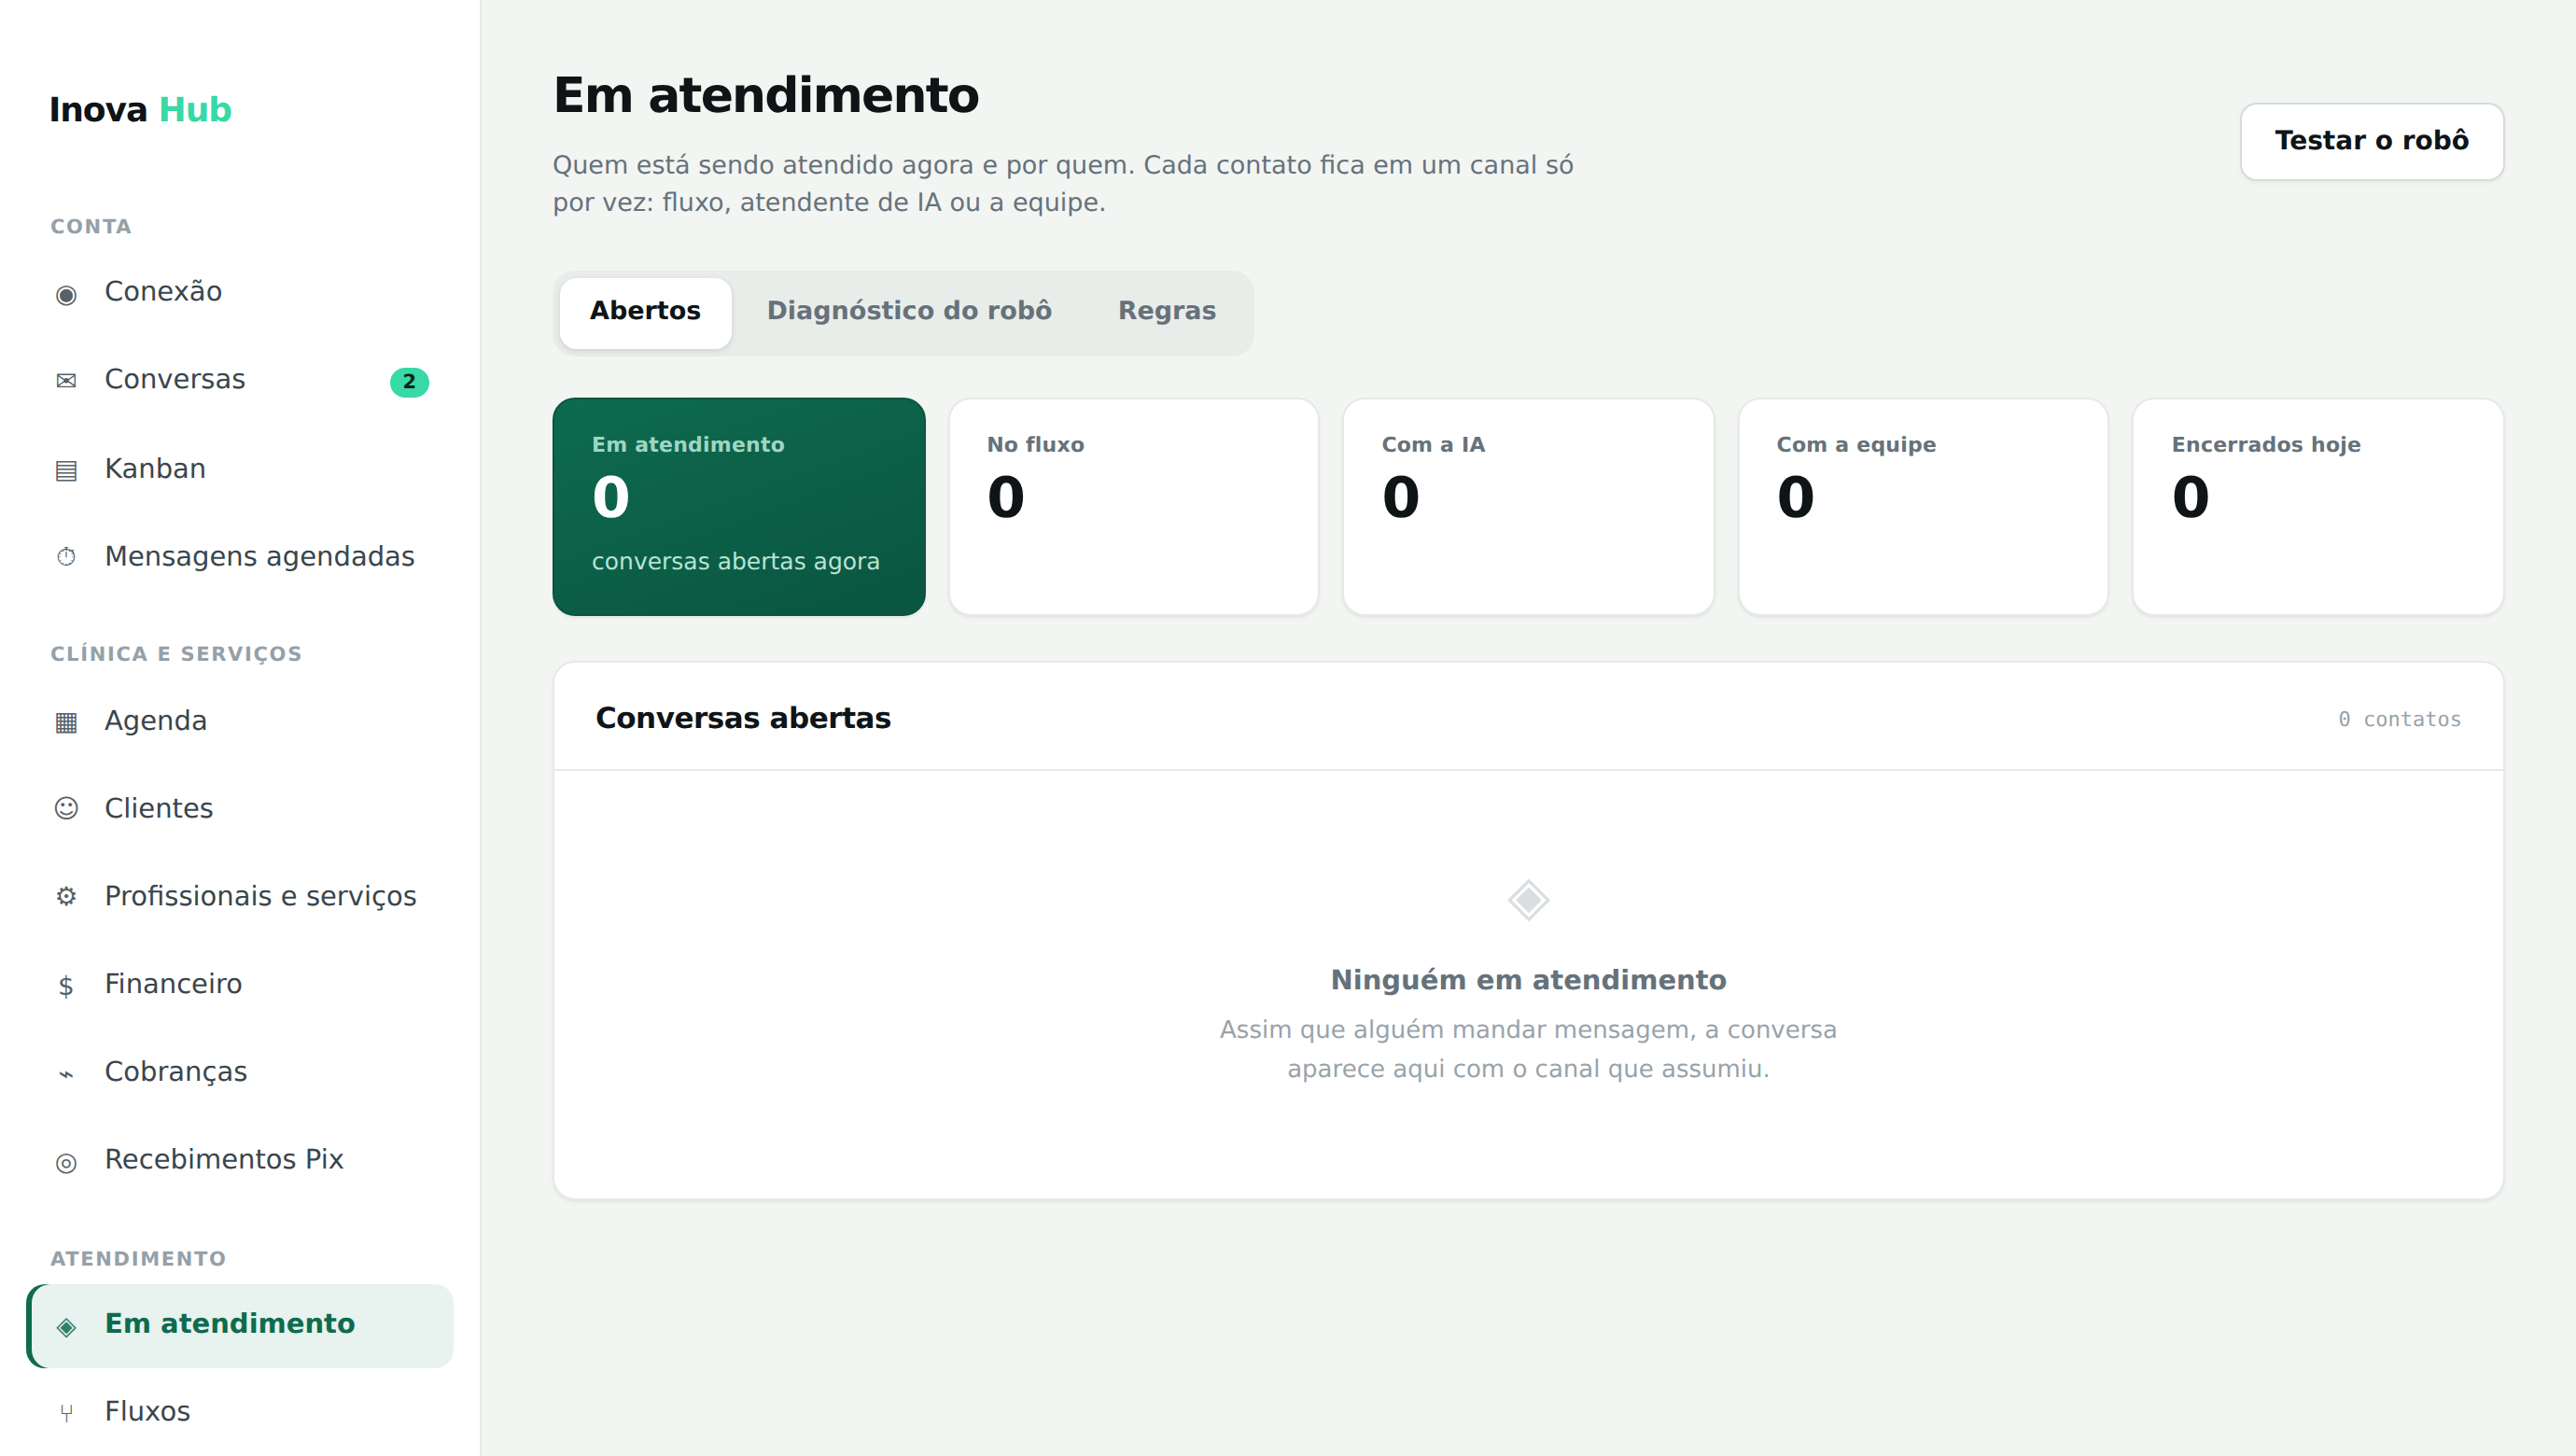Select Em atendimento in the sidebar
This screenshot has width=2576, height=1456.
click(x=240, y=1325)
